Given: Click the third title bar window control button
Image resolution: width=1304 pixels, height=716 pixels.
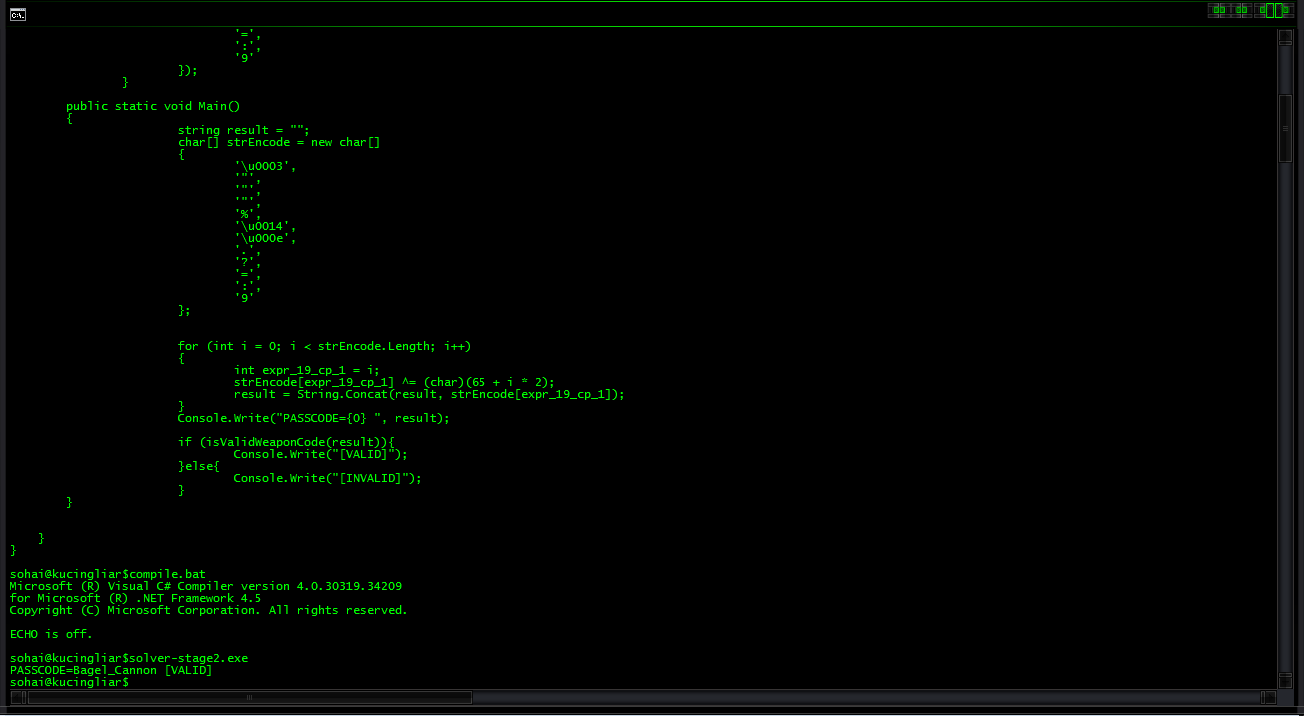Looking at the screenshot, I should click(1266, 11).
